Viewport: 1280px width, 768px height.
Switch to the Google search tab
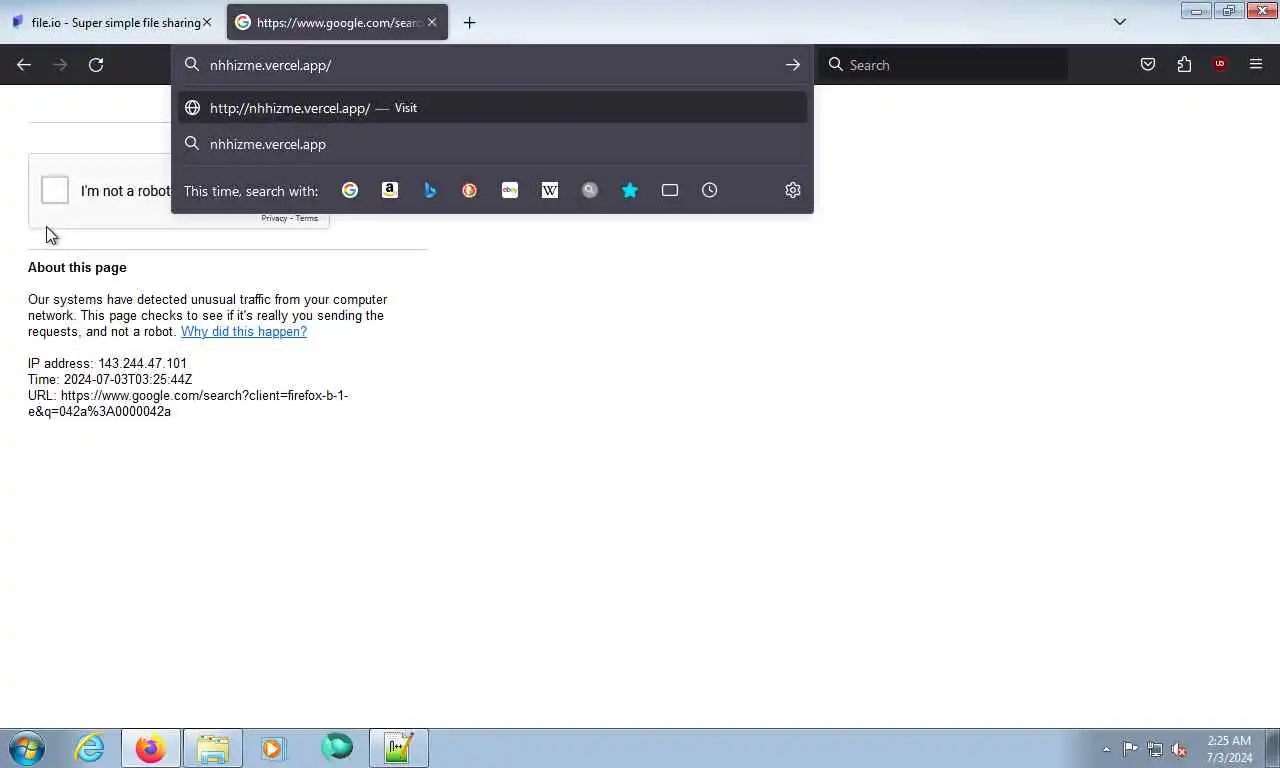point(337,22)
